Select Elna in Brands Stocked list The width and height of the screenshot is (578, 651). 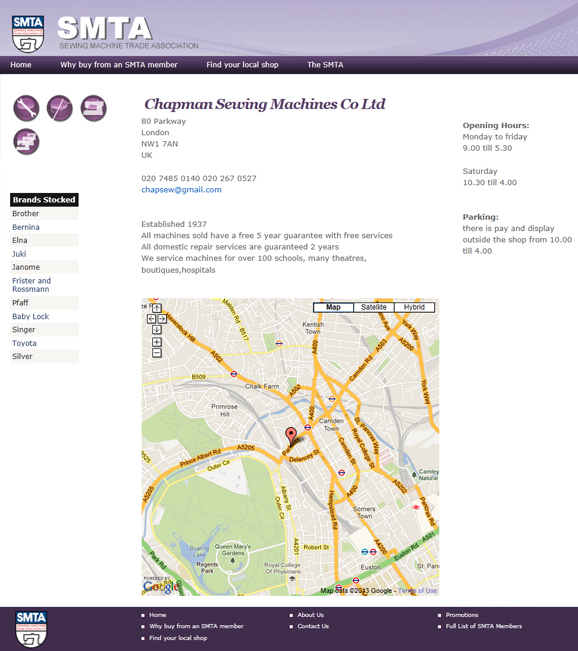[44, 240]
